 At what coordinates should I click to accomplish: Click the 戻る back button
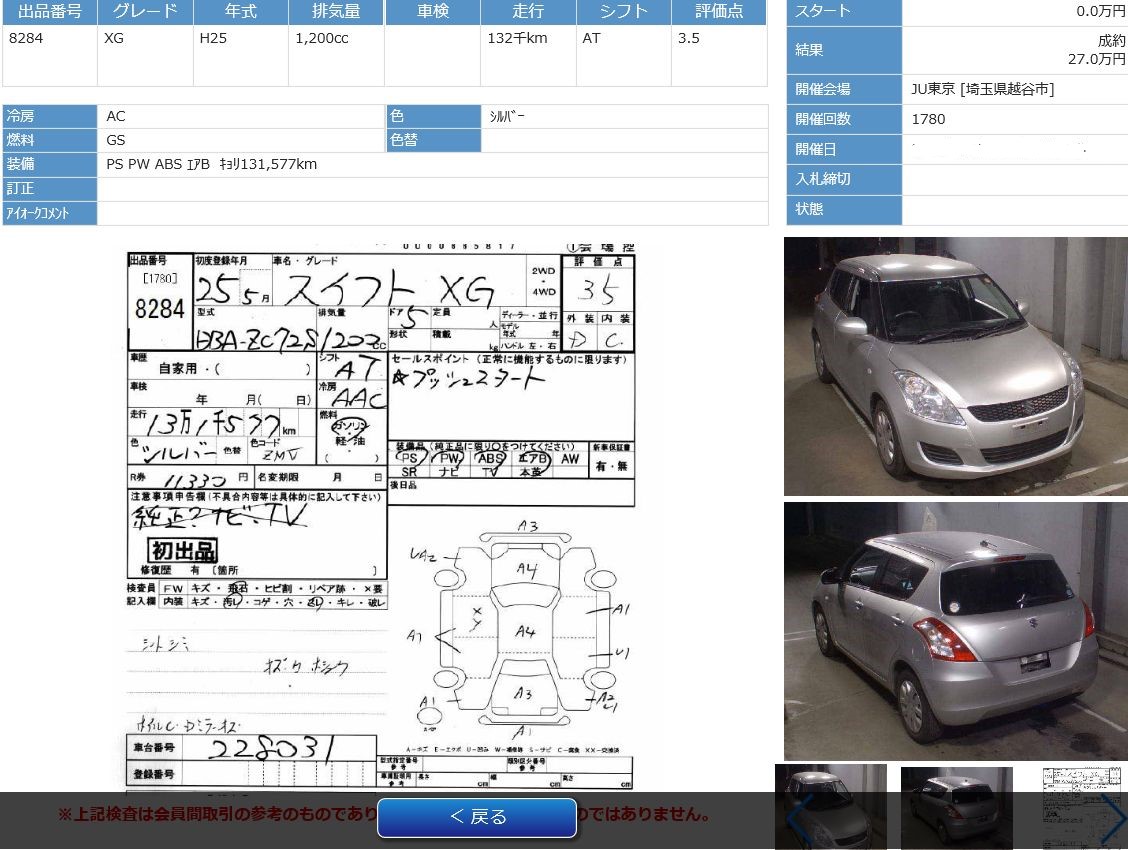pos(477,817)
